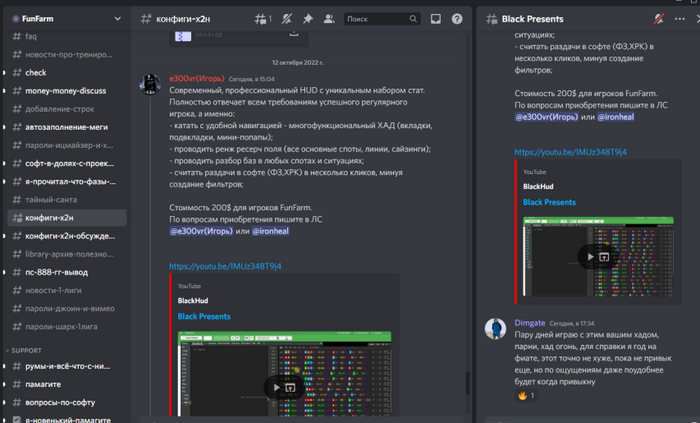The height and width of the screenshot is (423, 700).
Task: Click the hash icon next to тайный-санта
Action: tap(17, 199)
